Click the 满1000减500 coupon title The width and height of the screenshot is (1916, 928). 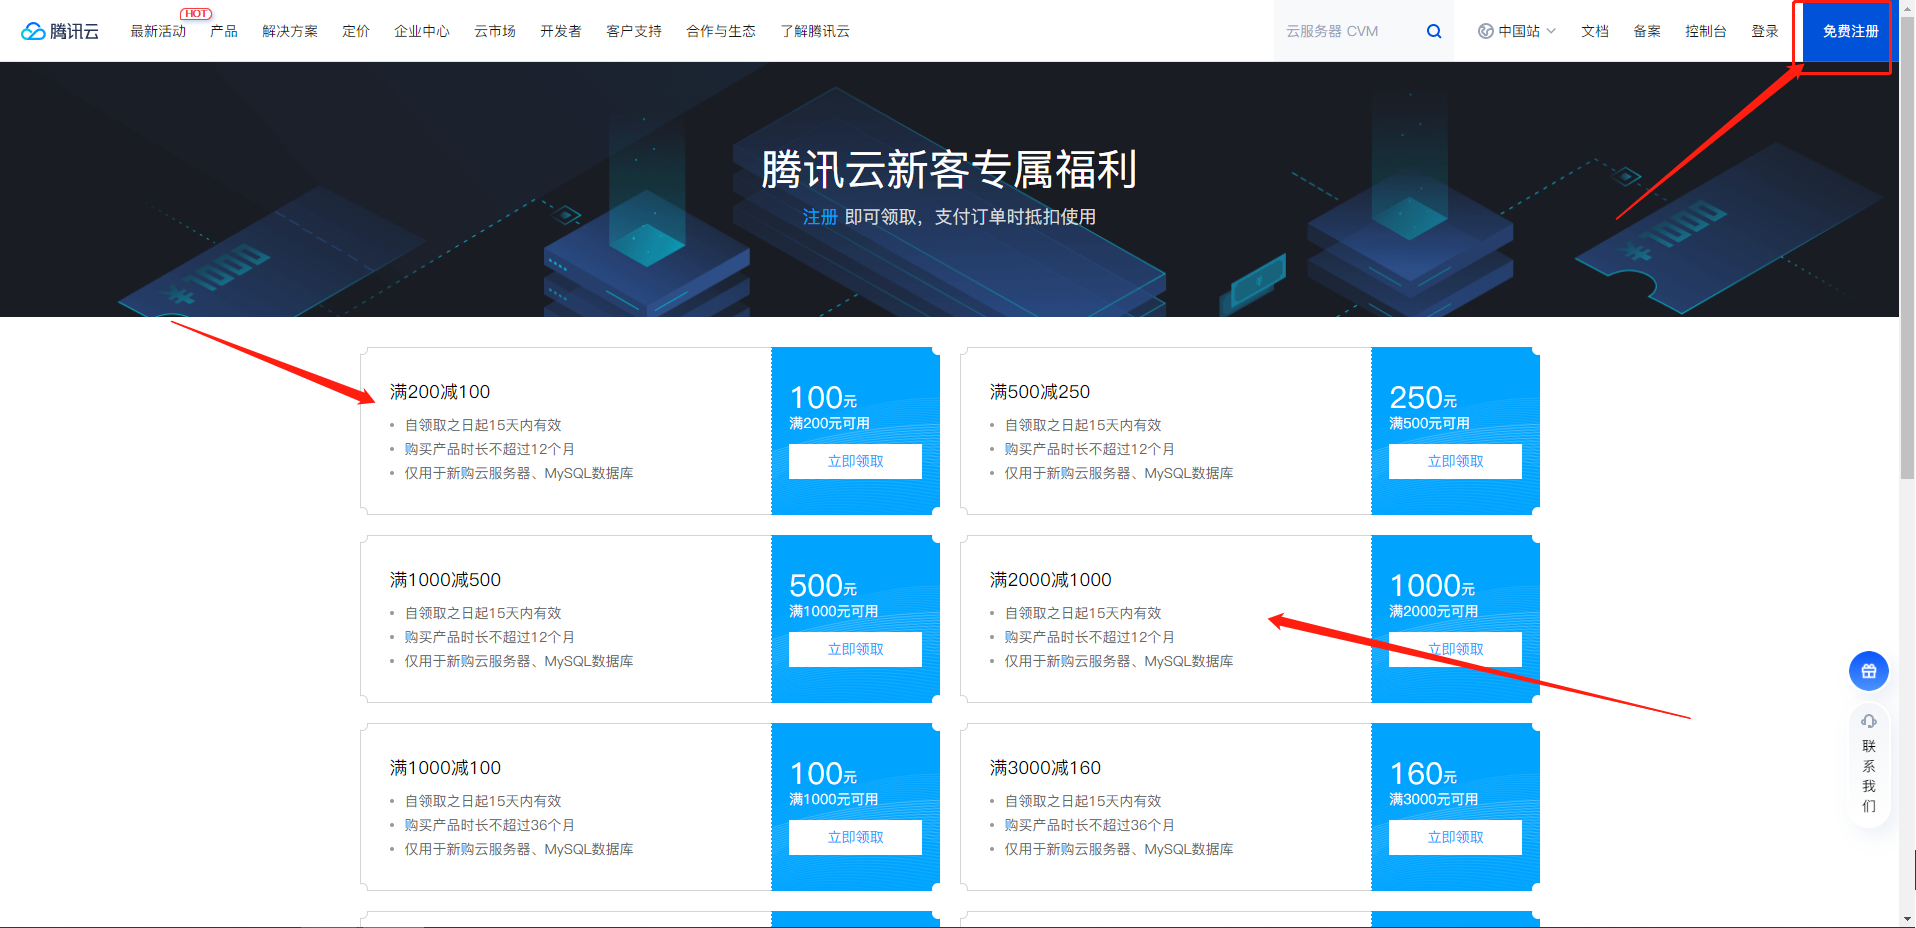(445, 580)
